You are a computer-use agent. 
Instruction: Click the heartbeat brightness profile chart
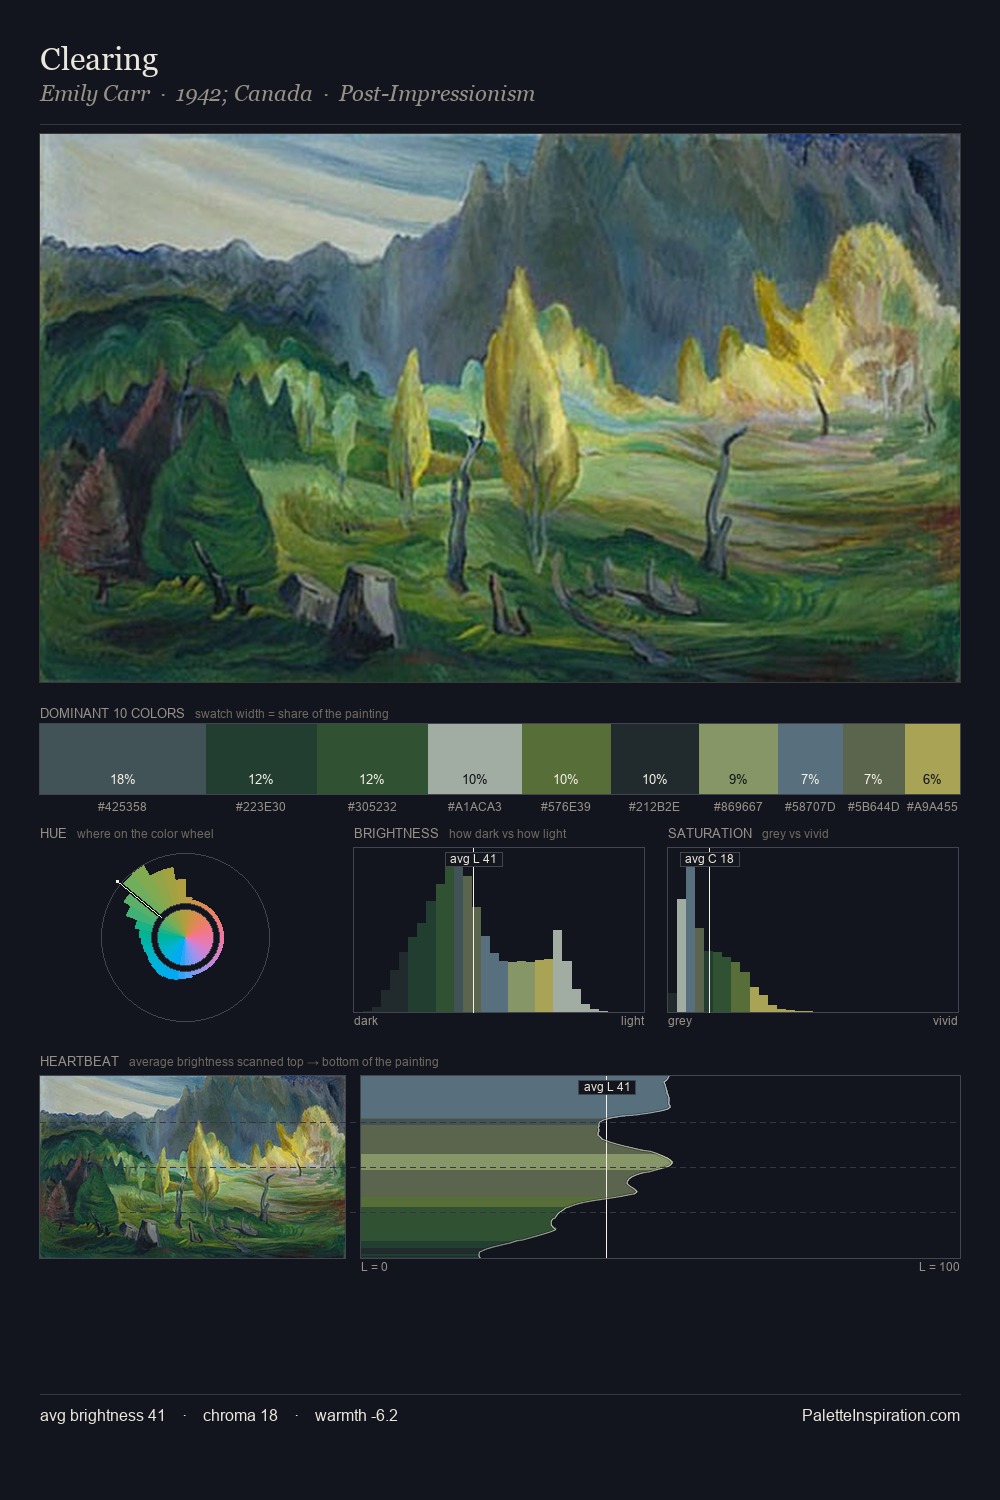660,1167
